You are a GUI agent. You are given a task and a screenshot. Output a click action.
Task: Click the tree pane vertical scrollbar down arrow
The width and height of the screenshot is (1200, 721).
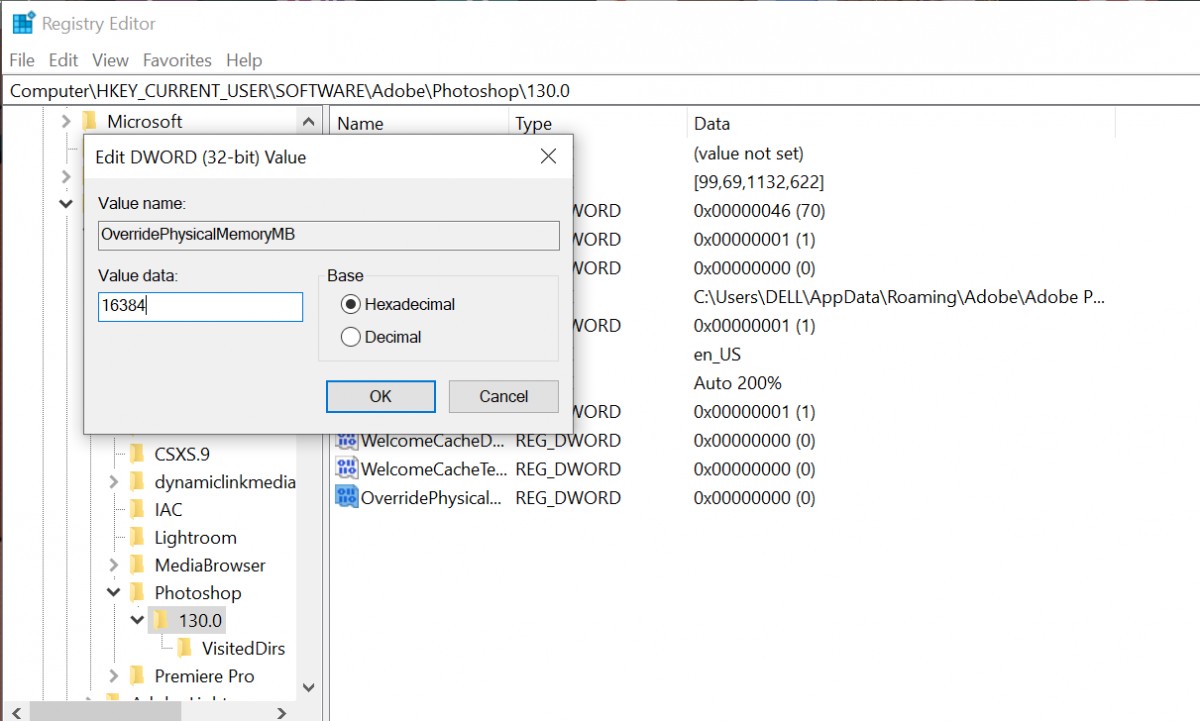[309, 687]
